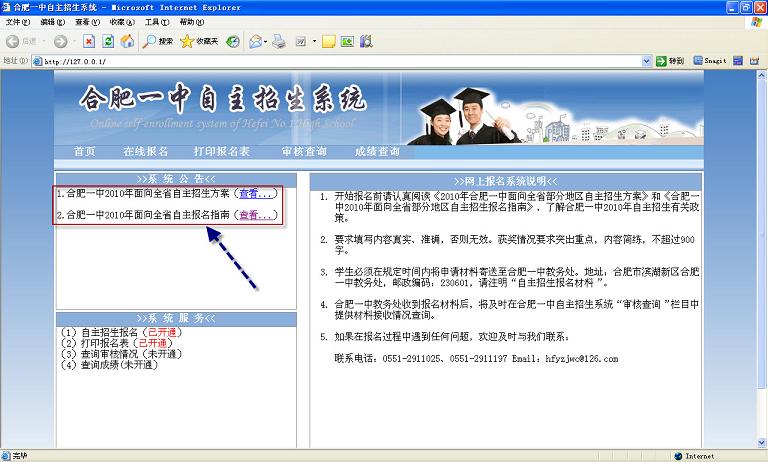This screenshot has height=462, width=768.
Task: Go to the browser Home icon
Action: (127, 41)
